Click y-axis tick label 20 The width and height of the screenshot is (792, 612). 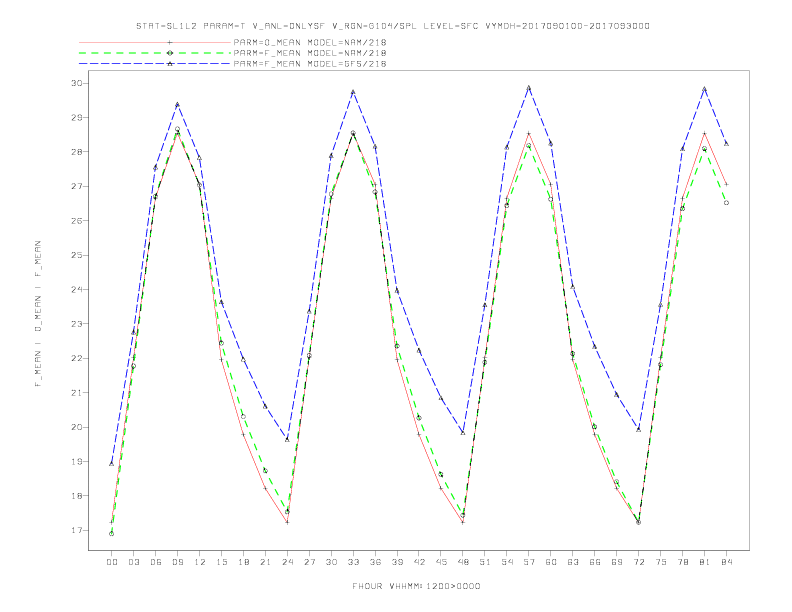pos(77,427)
